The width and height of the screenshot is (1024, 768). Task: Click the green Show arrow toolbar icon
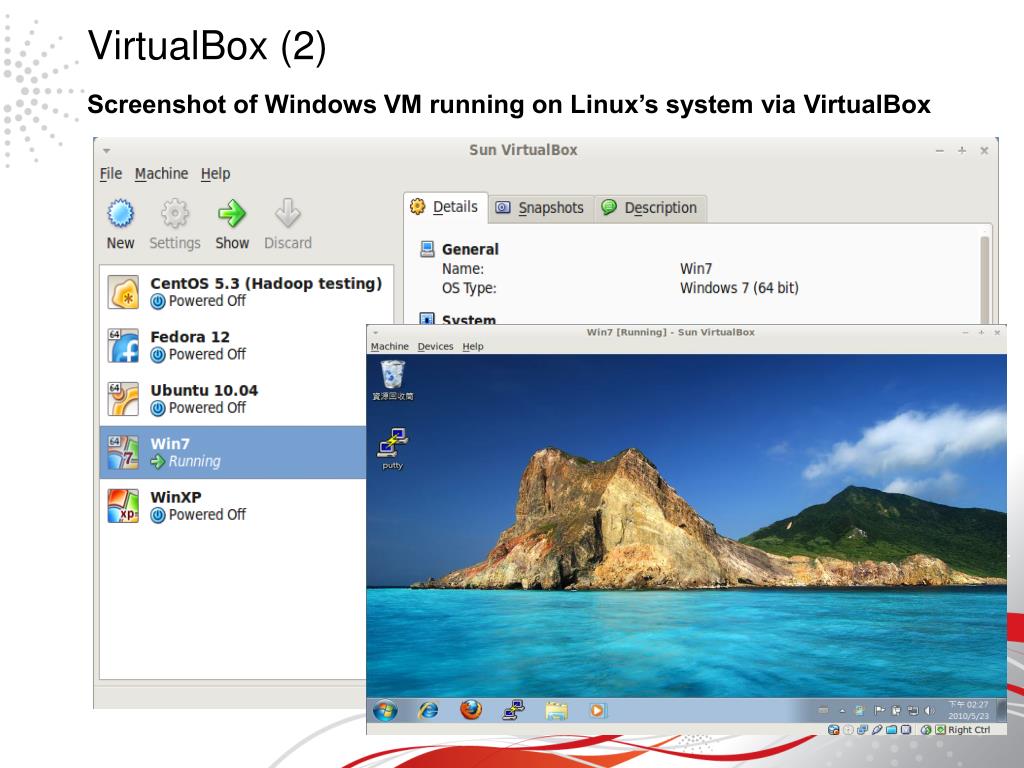[232, 213]
